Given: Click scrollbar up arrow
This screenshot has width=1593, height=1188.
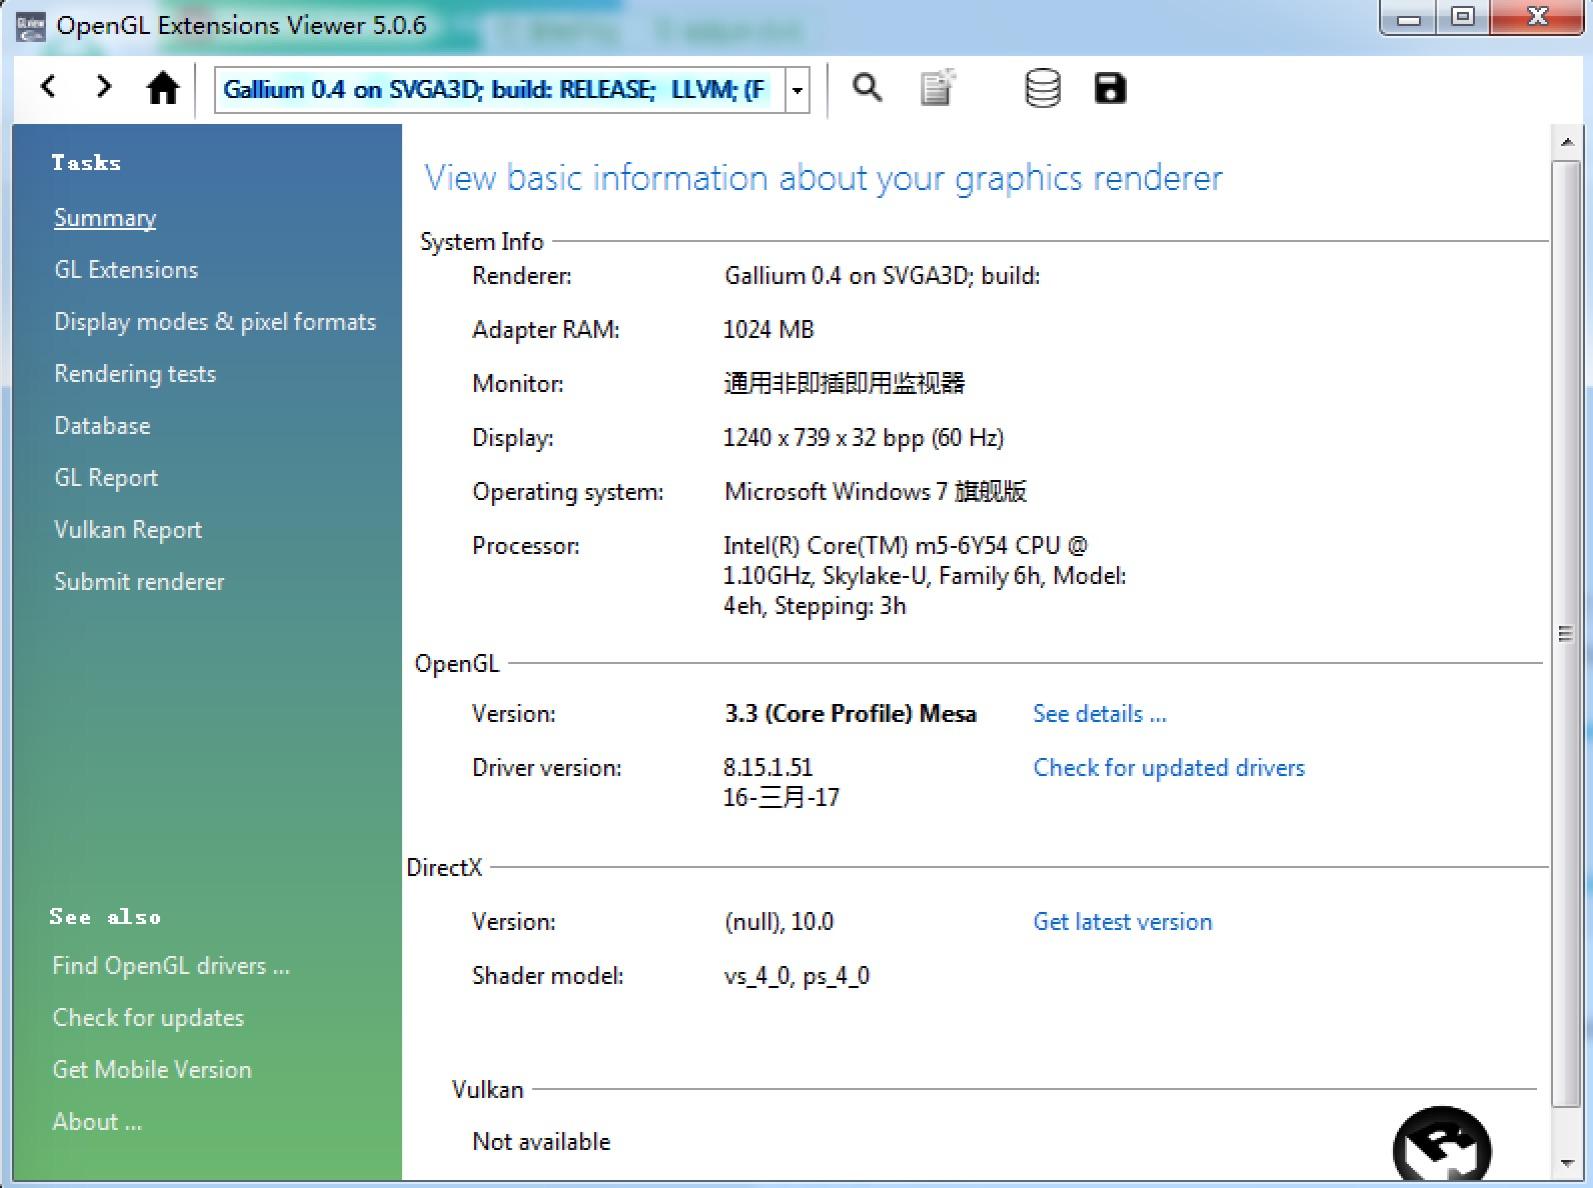Looking at the screenshot, I should 1566,142.
